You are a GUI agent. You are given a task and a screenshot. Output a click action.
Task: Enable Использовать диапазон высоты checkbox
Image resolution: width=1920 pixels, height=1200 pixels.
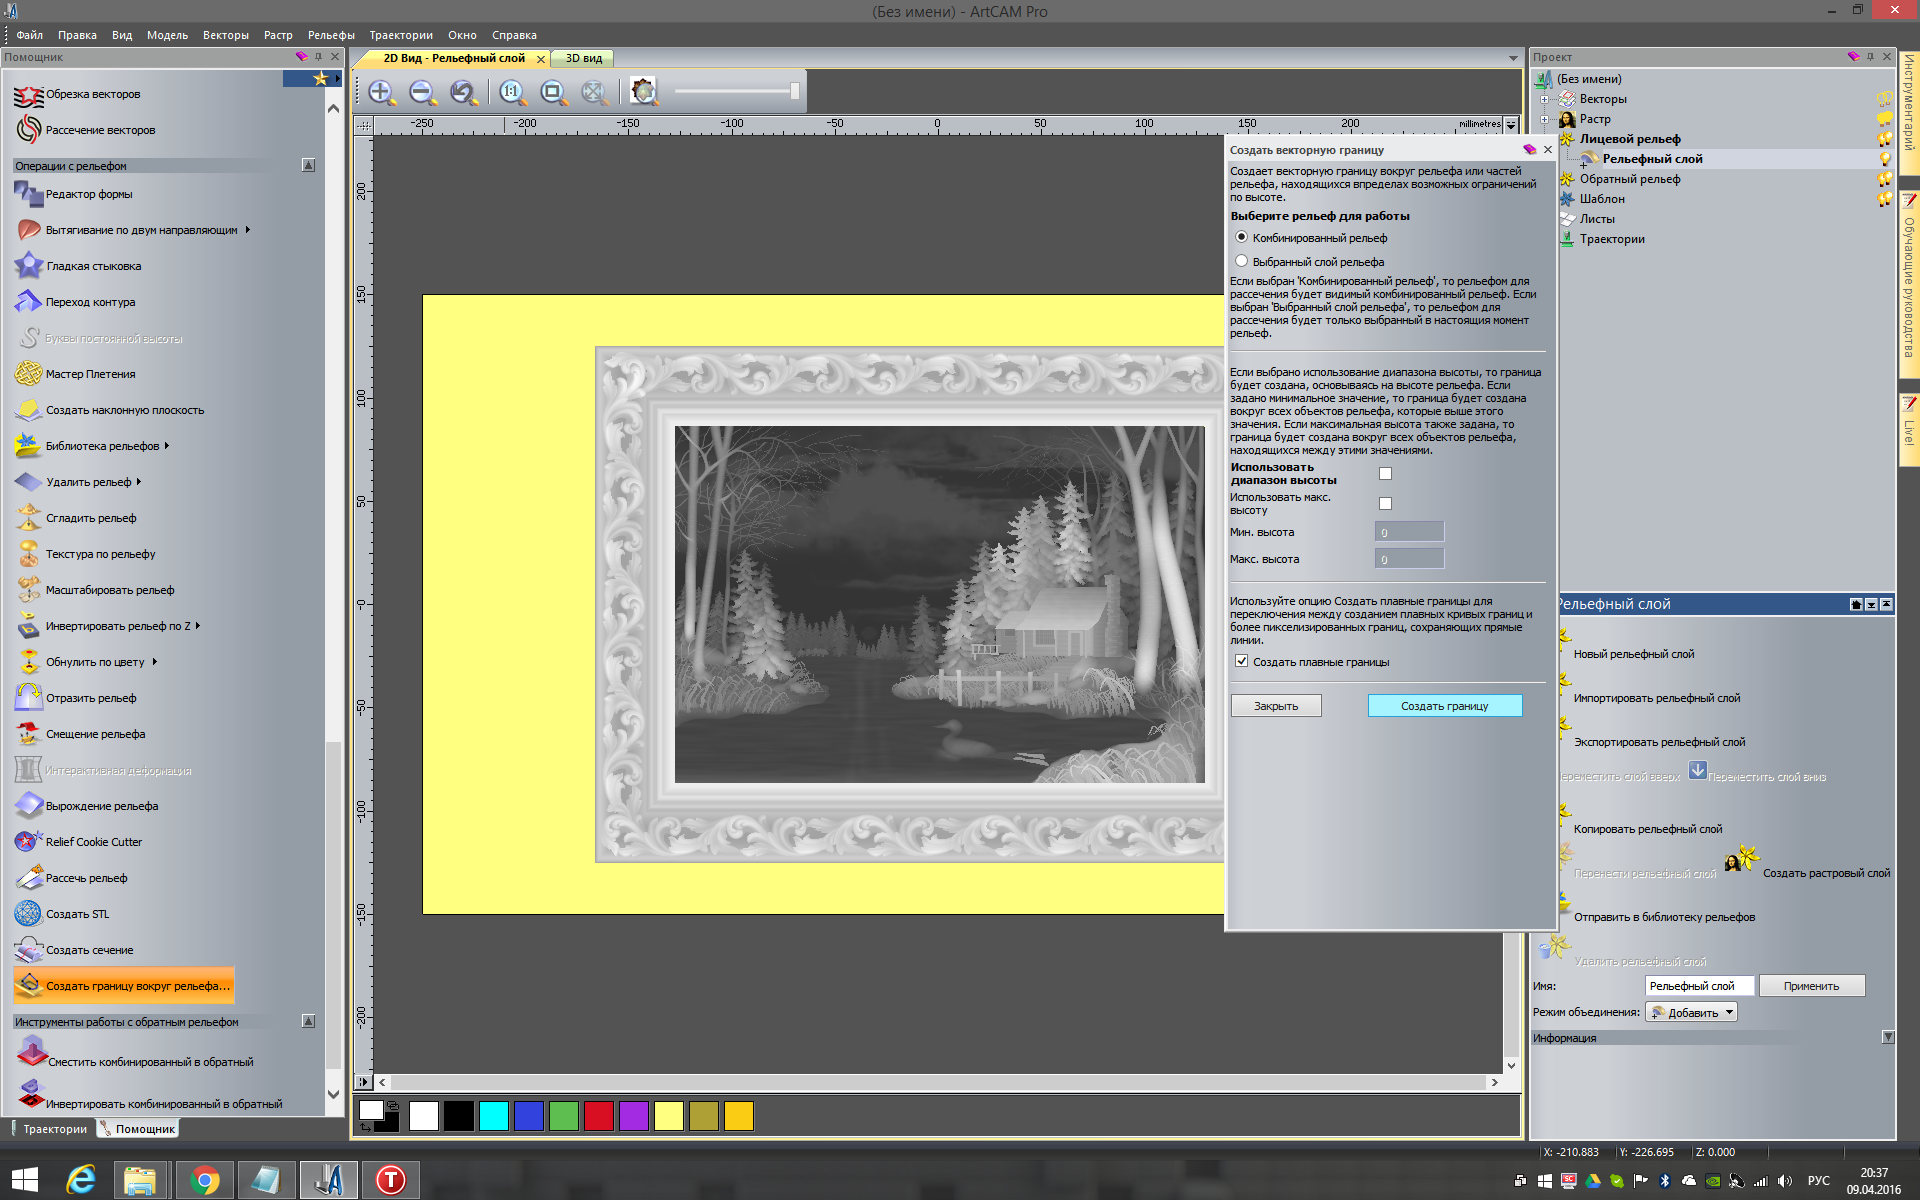click(x=1385, y=474)
